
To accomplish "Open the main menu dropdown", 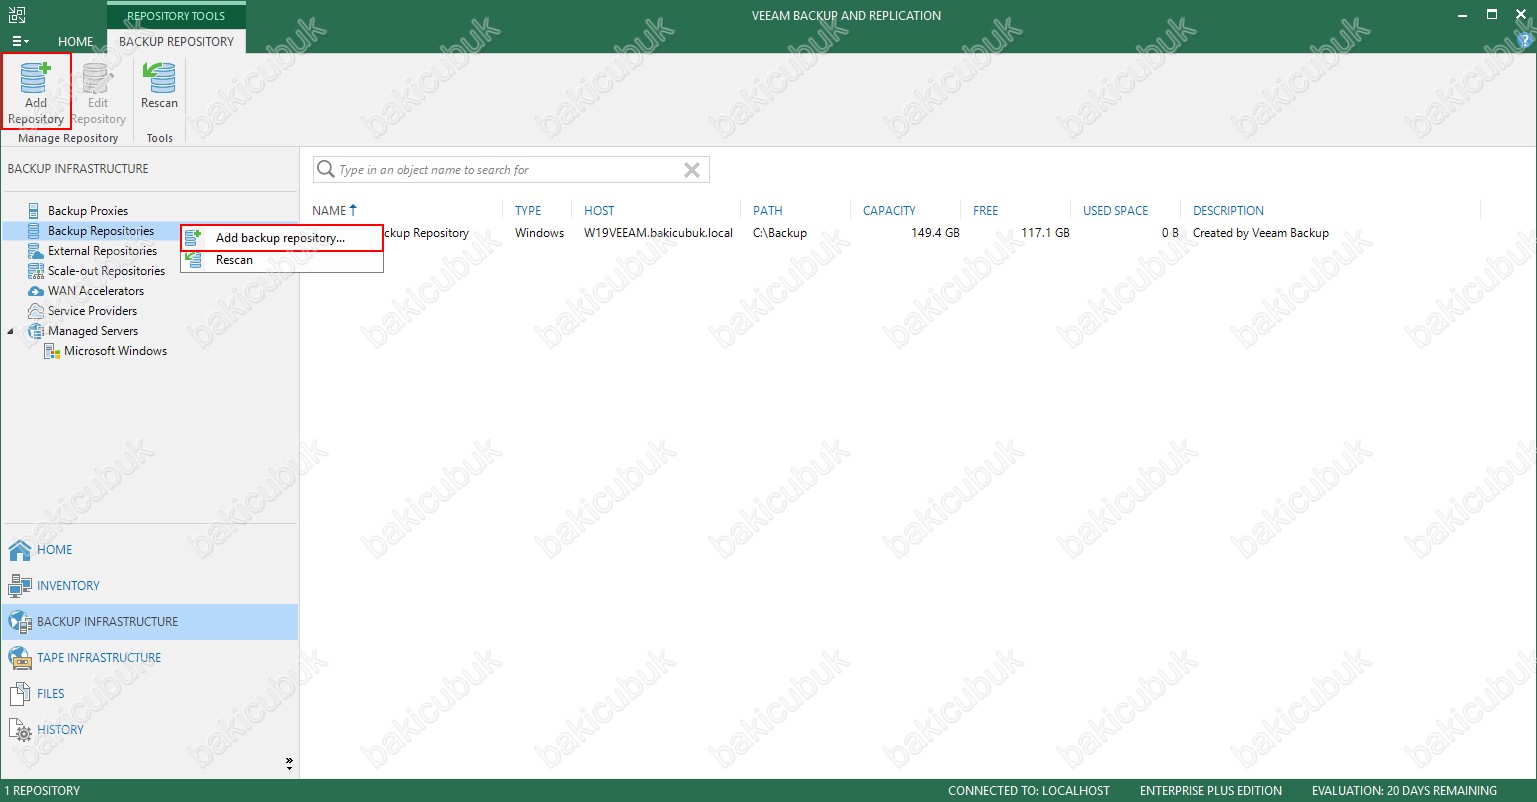I will pos(20,42).
